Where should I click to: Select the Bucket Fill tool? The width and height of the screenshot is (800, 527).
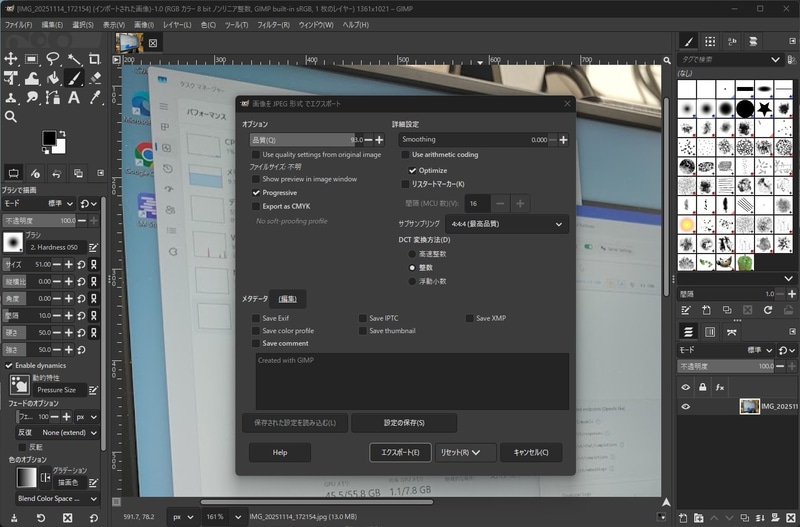(x=53, y=78)
